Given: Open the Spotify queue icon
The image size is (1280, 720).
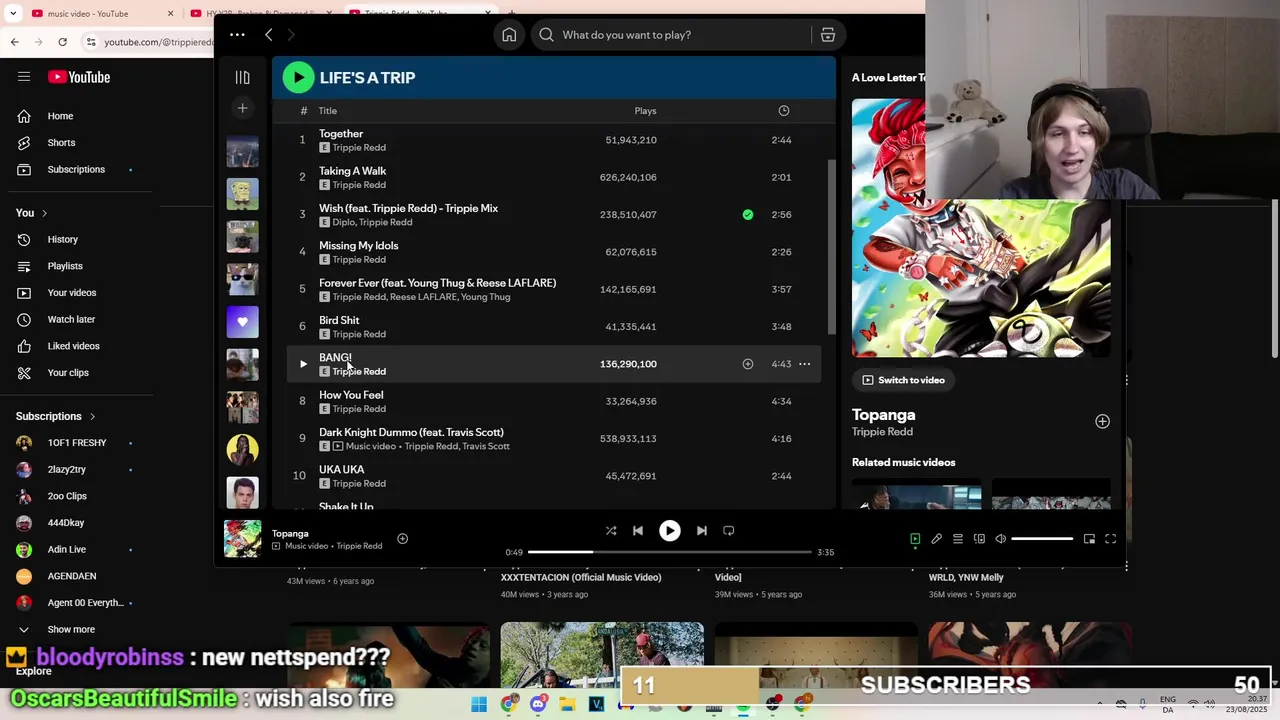Looking at the screenshot, I should (958, 539).
